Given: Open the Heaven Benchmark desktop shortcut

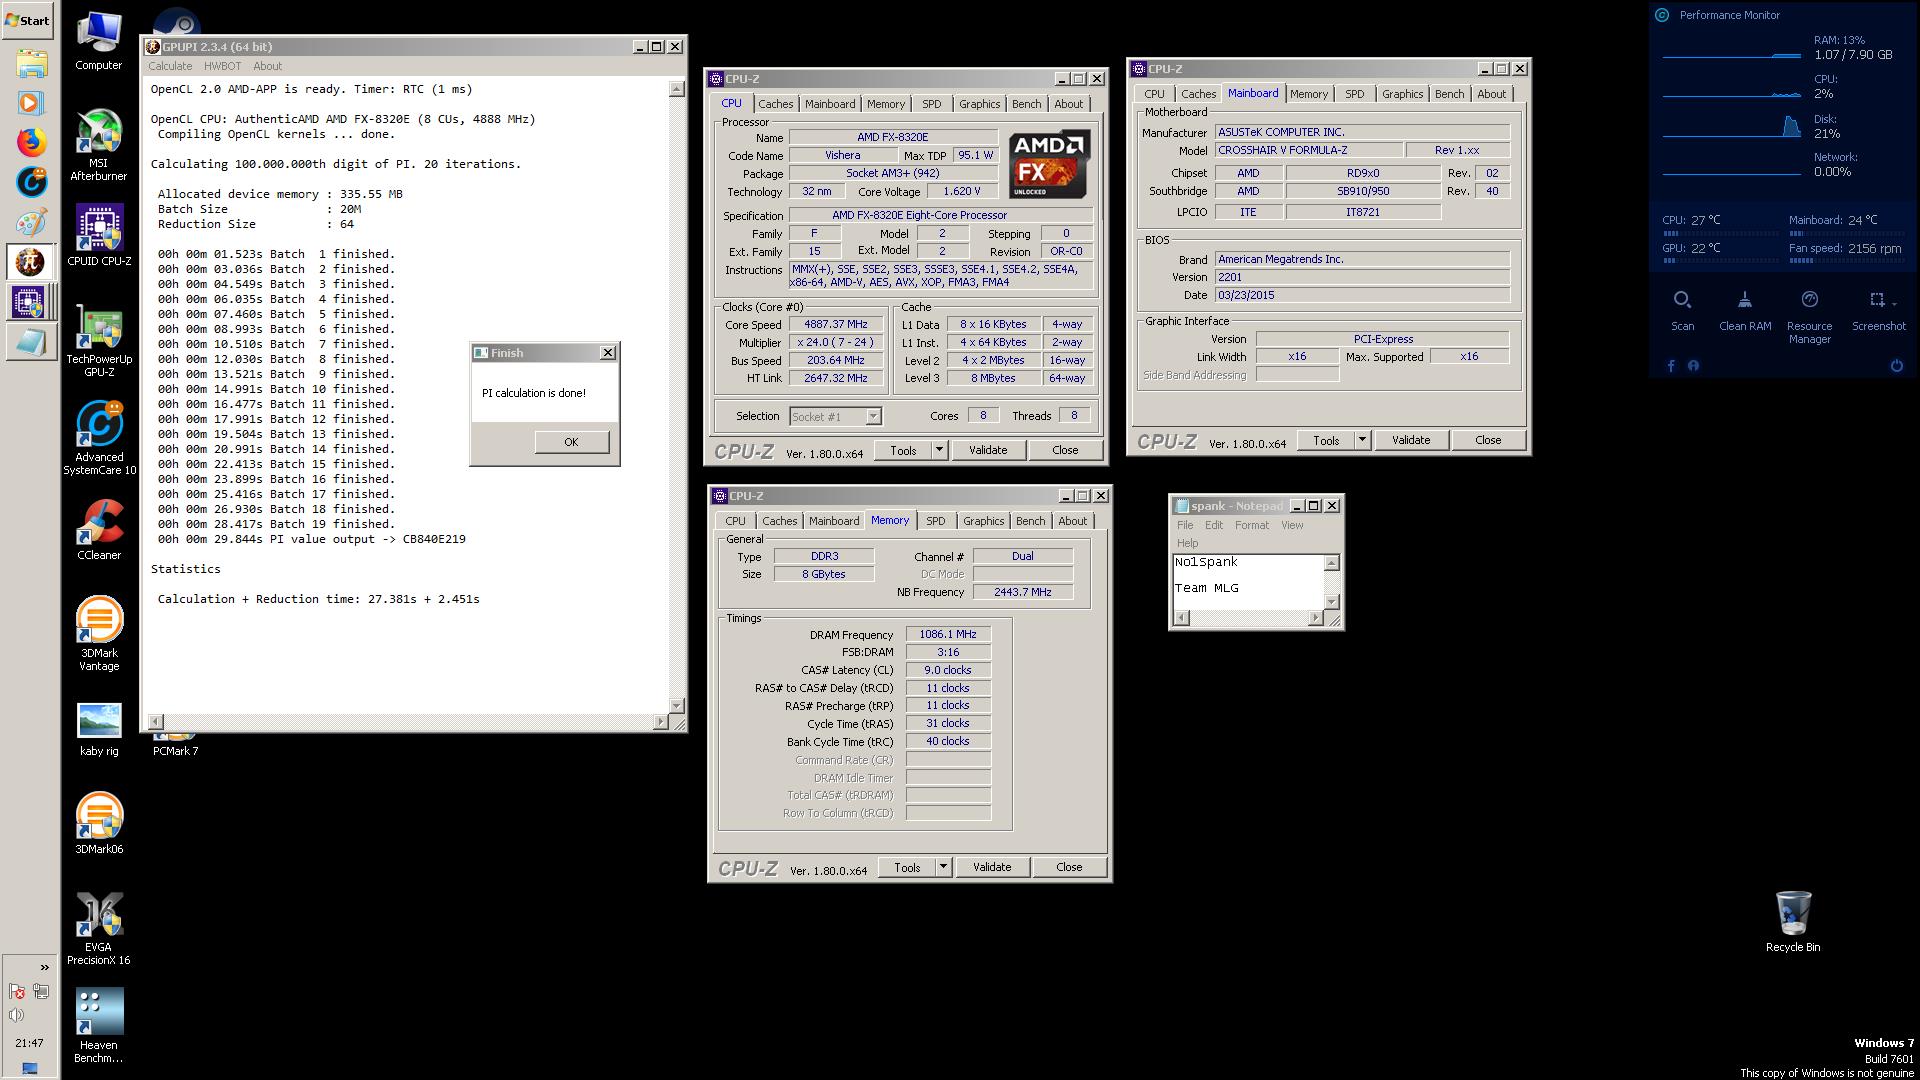Looking at the screenshot, I should (x=99, y=1026).
